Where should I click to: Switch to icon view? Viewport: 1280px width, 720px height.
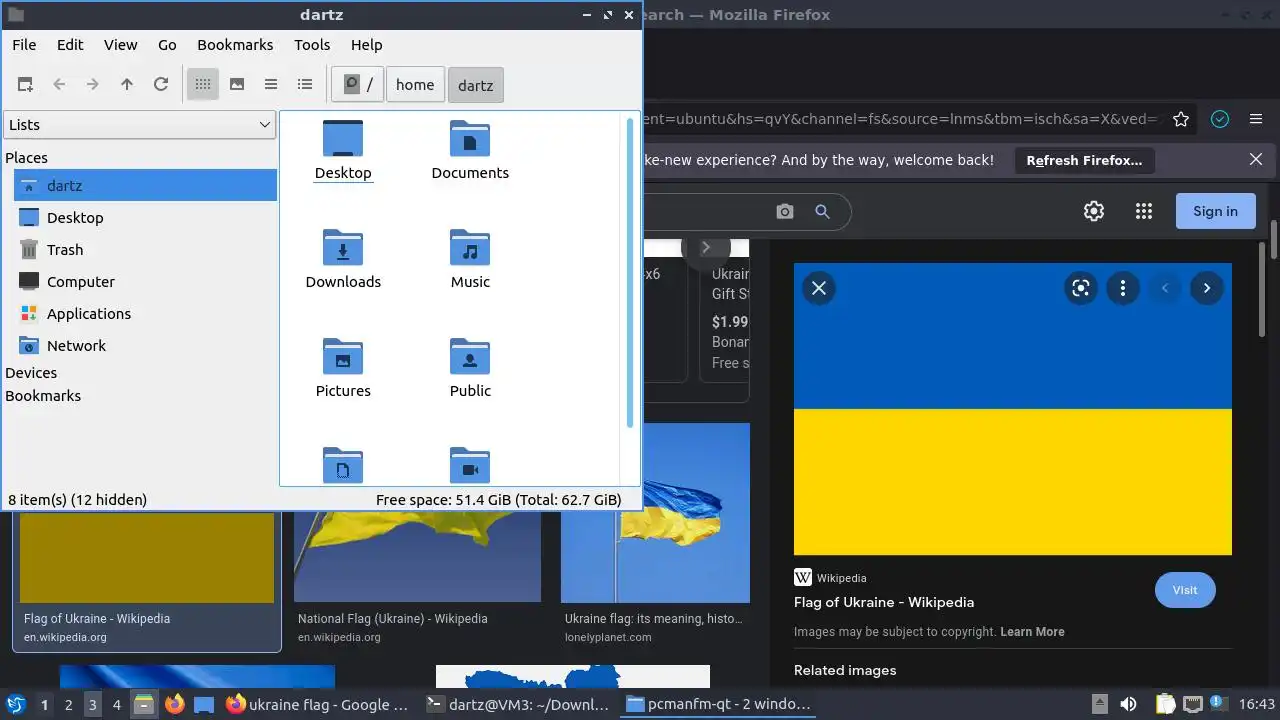[203, 85]
